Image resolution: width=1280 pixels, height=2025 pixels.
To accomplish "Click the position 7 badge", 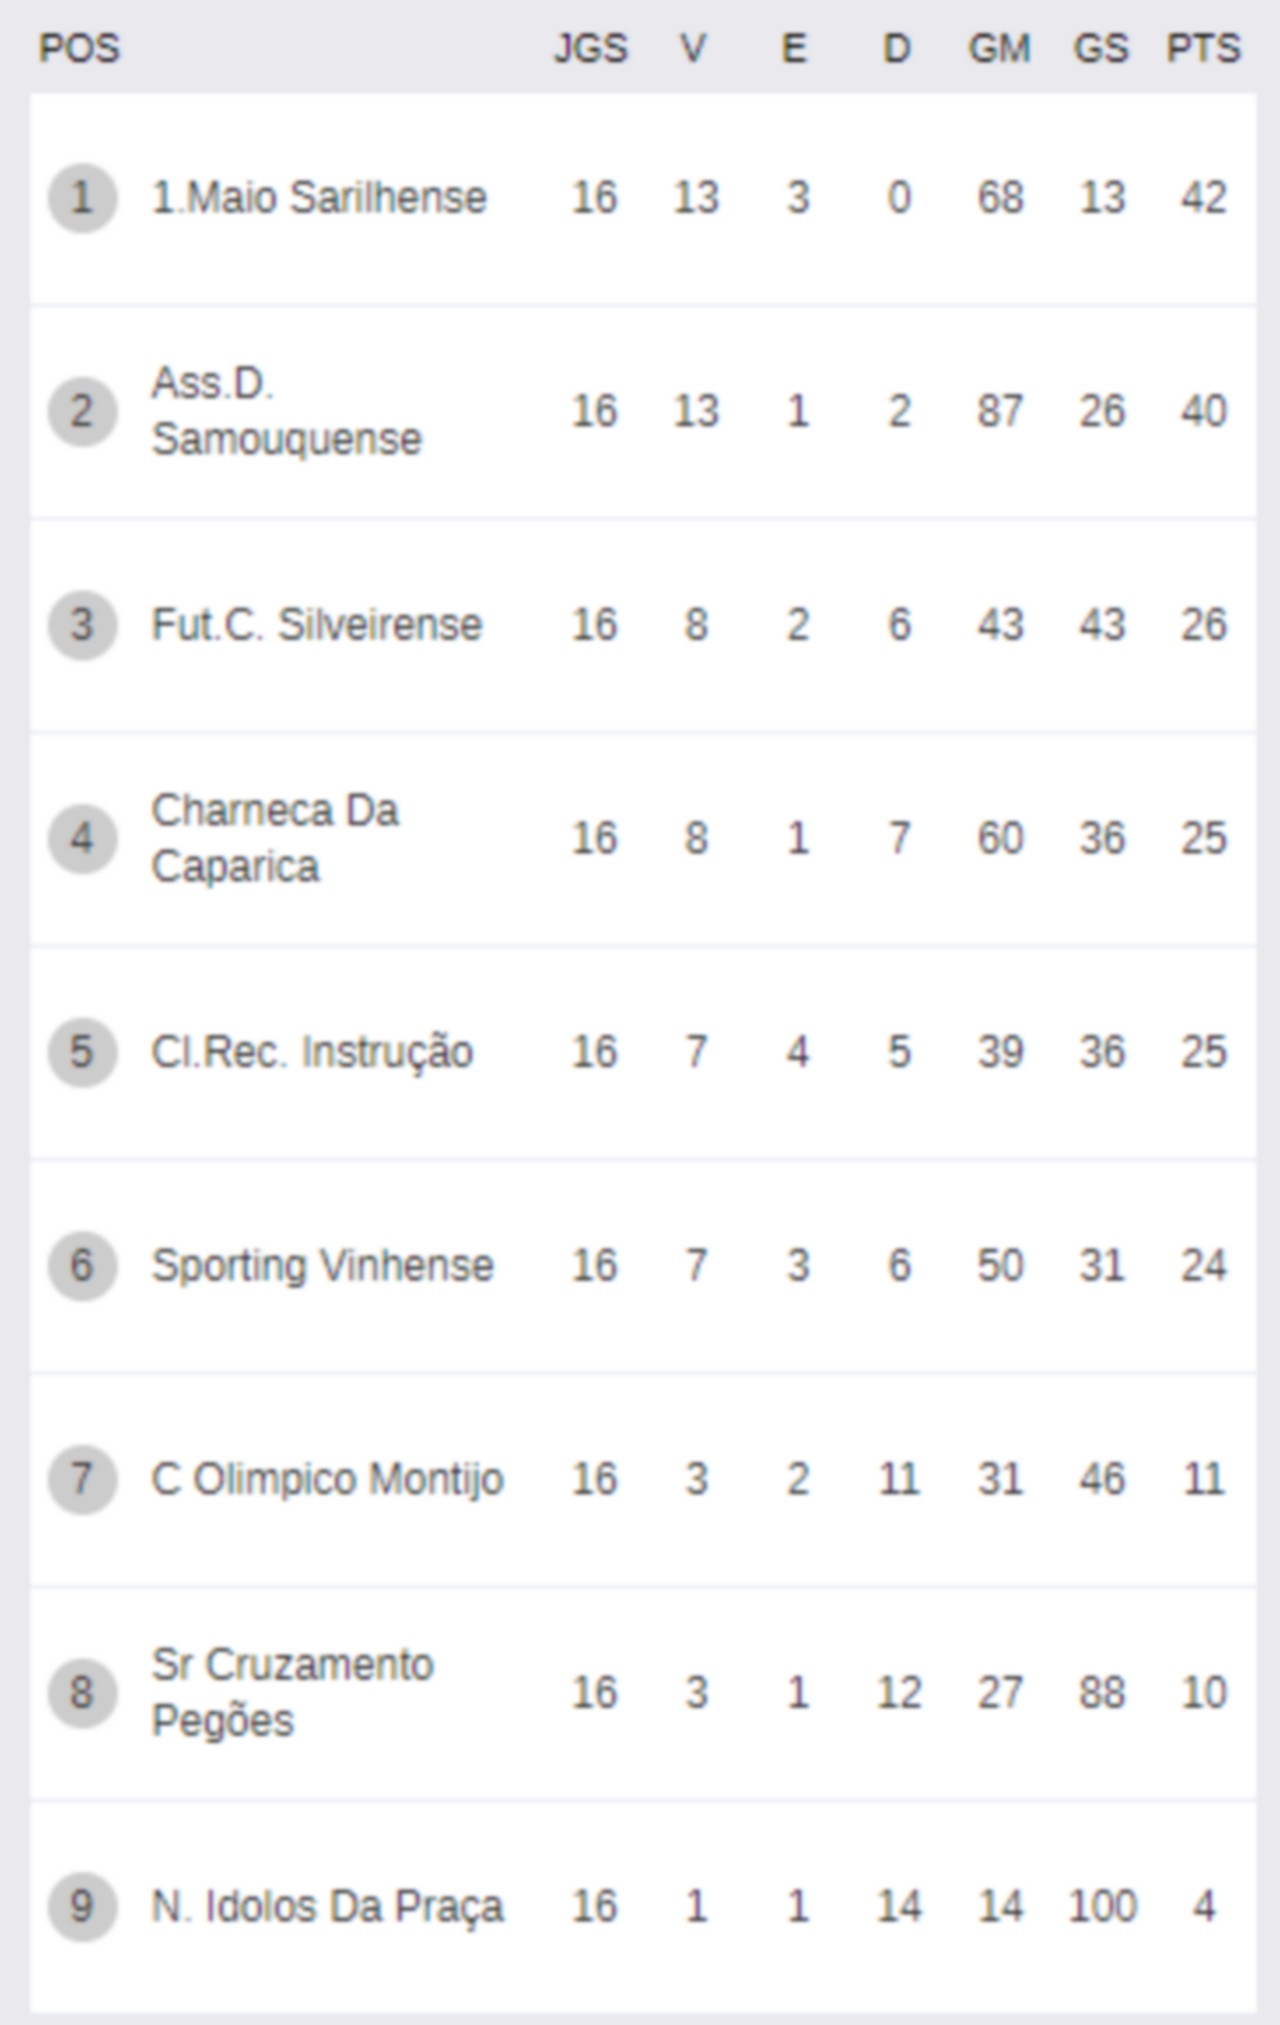I will point(82,1479).
